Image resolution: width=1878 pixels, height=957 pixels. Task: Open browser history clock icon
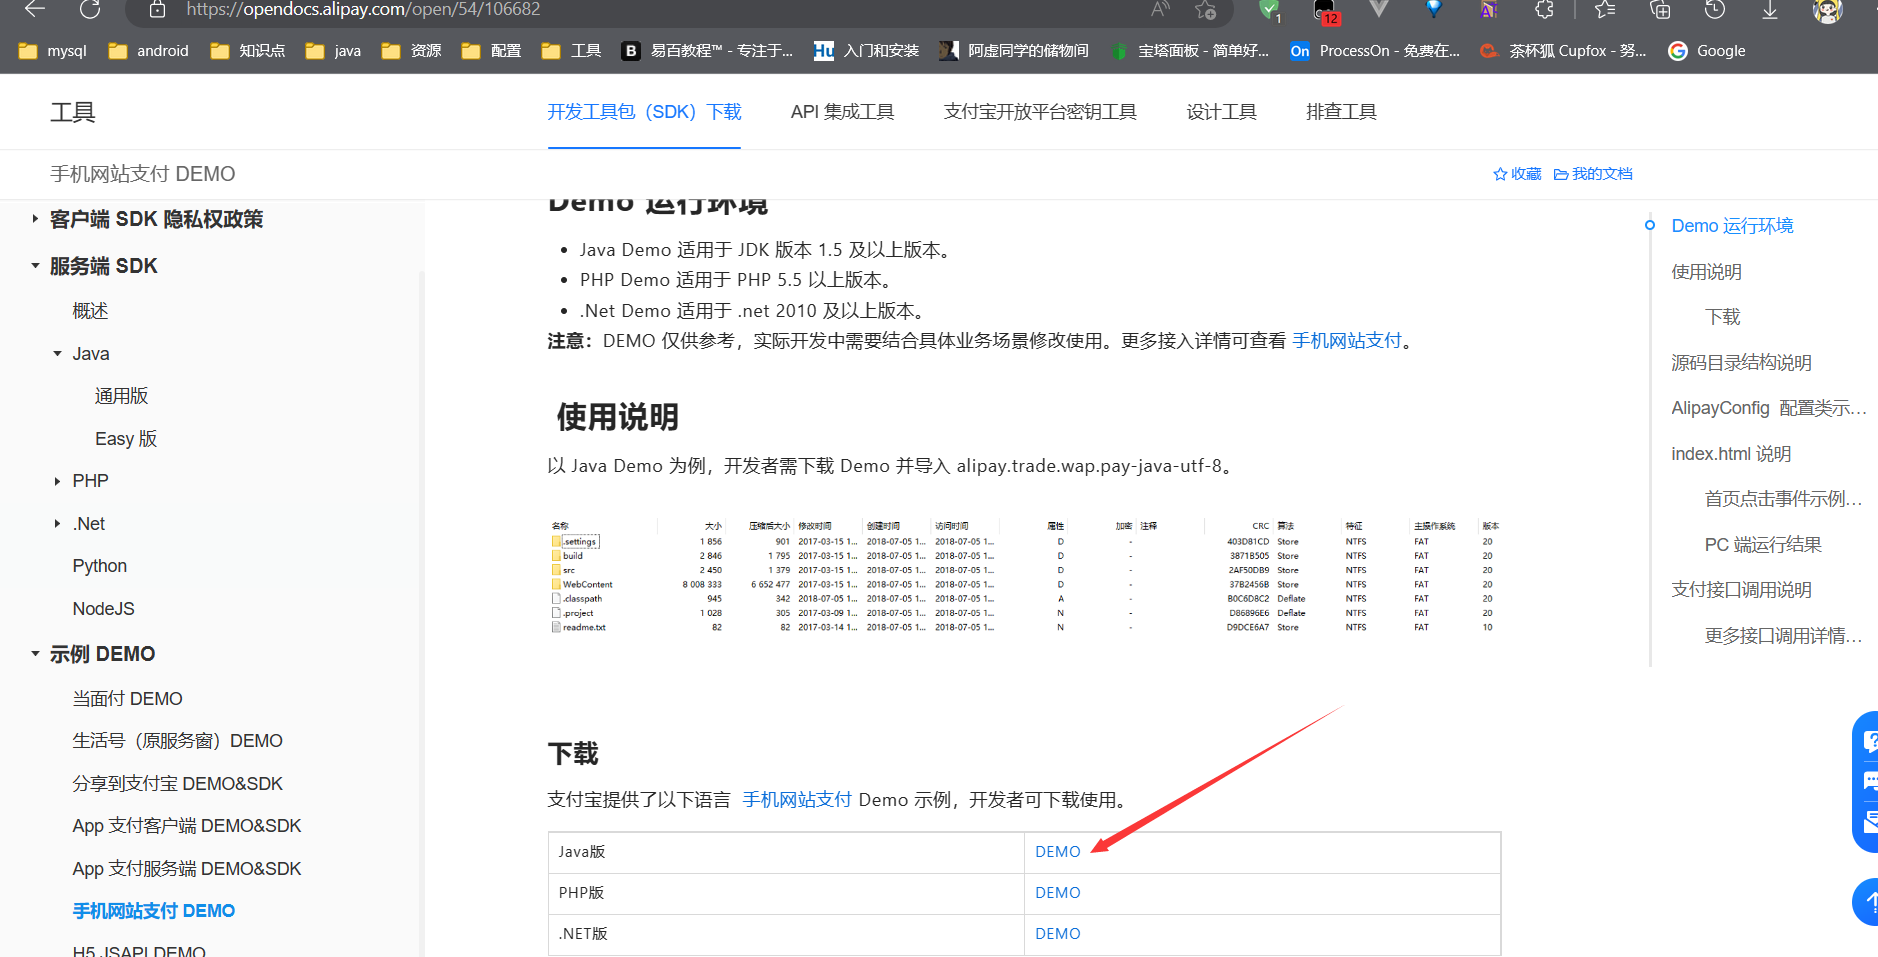click(1715, 9)
